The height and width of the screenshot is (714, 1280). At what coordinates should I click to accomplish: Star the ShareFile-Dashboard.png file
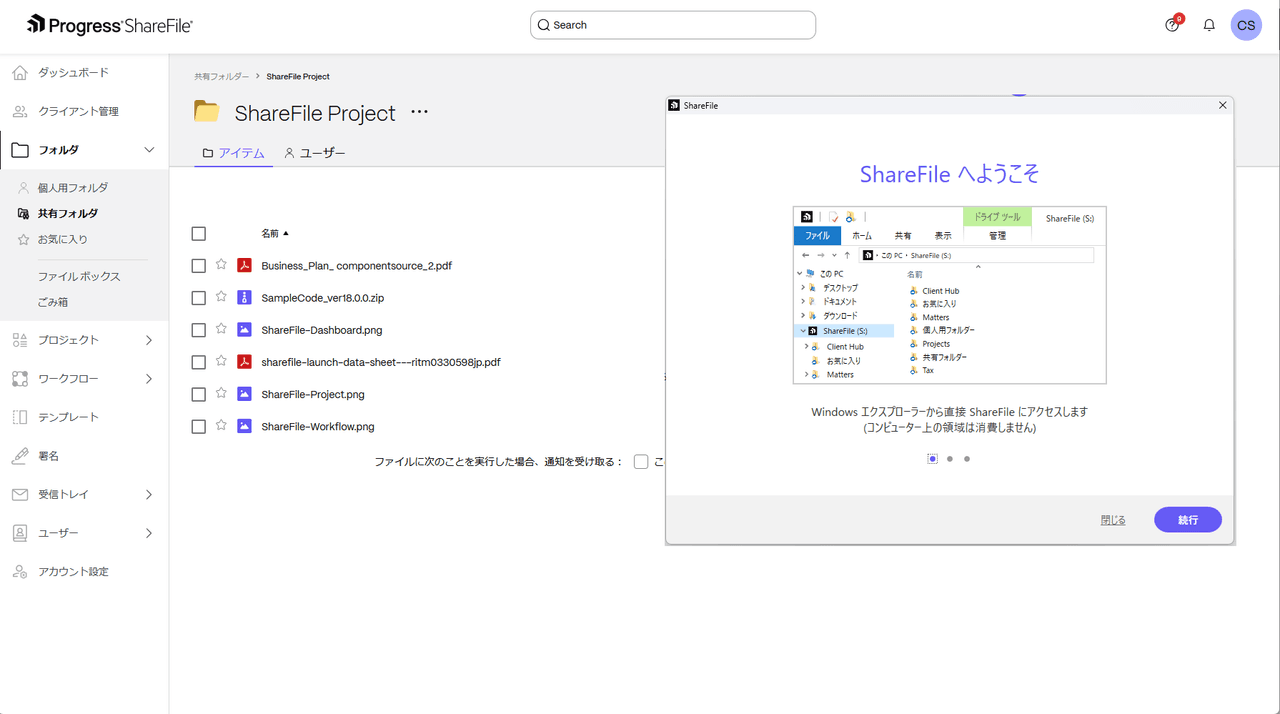221,329
